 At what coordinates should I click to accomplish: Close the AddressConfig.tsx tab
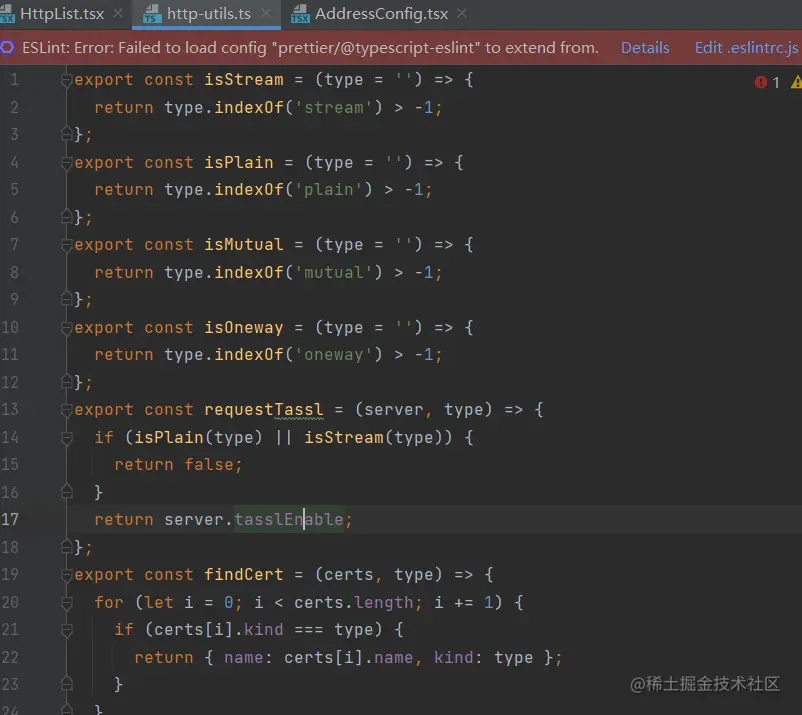click(462, 13)
